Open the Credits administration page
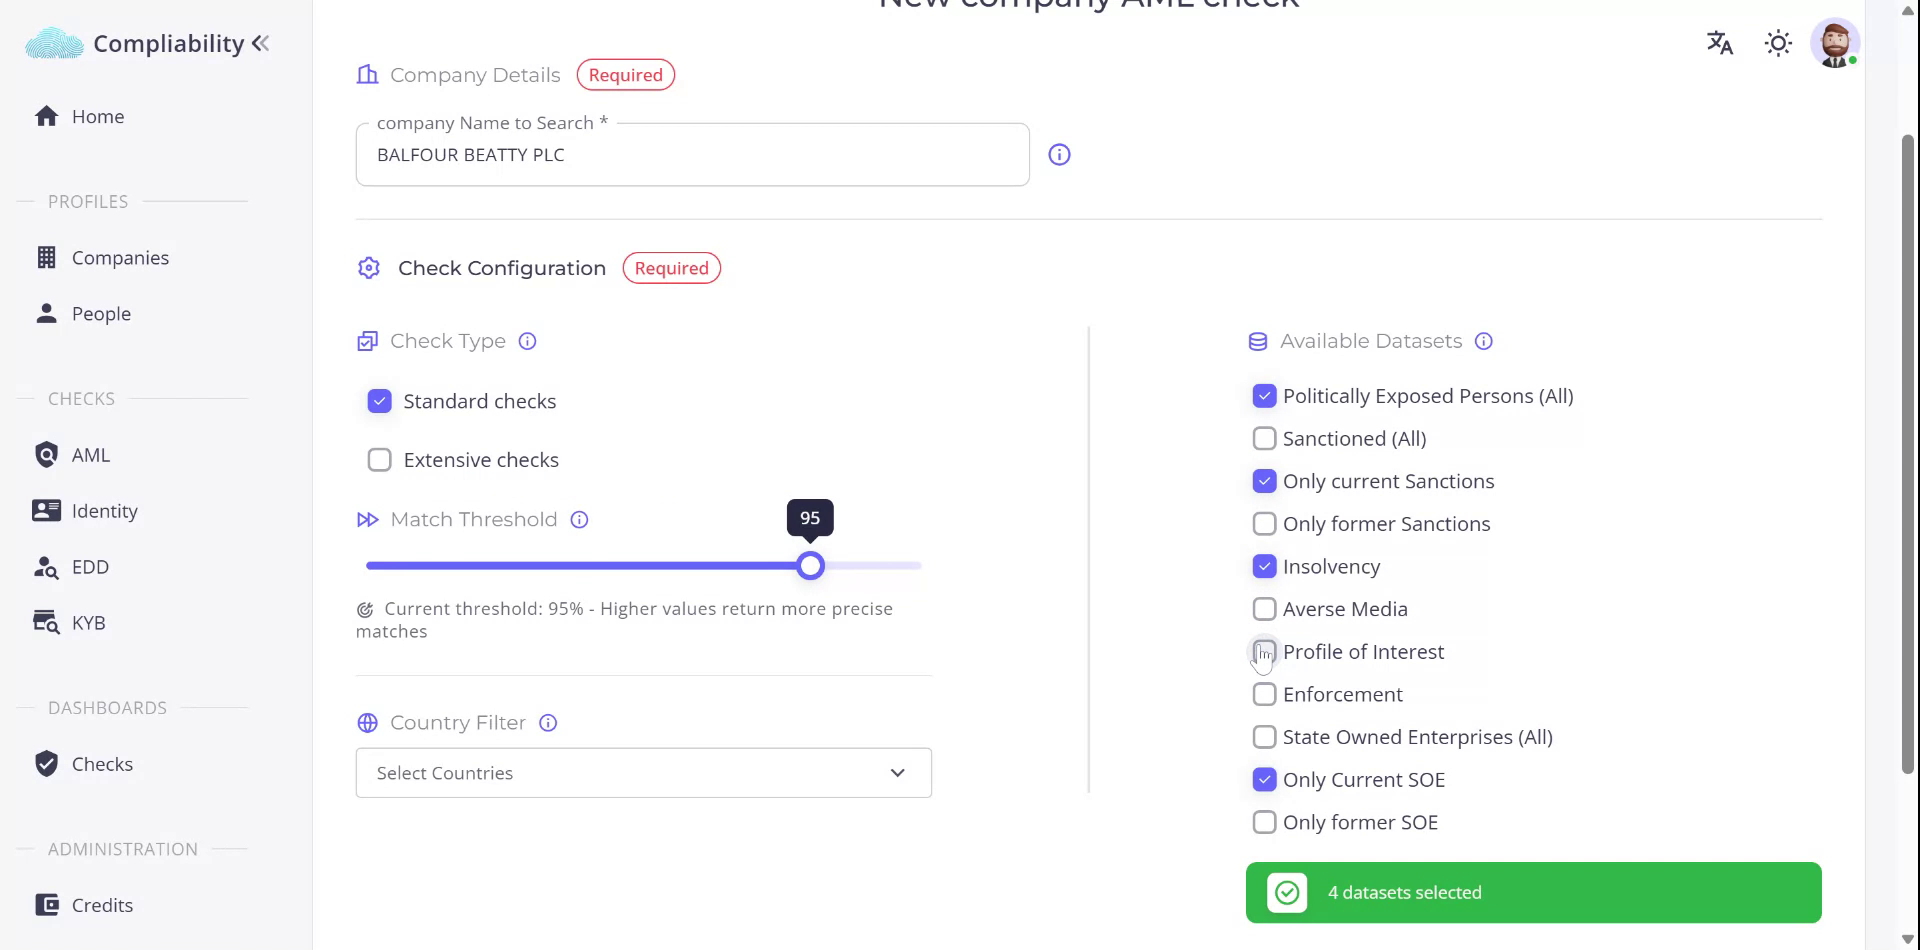Viewport: 1920px width, 950px height. 102,905
